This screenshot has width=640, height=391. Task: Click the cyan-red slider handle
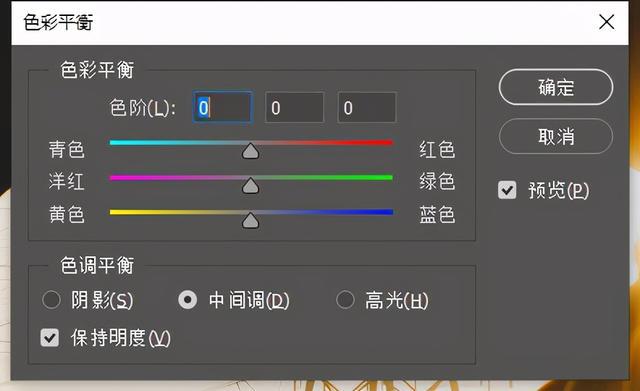[x=250, y=151]
